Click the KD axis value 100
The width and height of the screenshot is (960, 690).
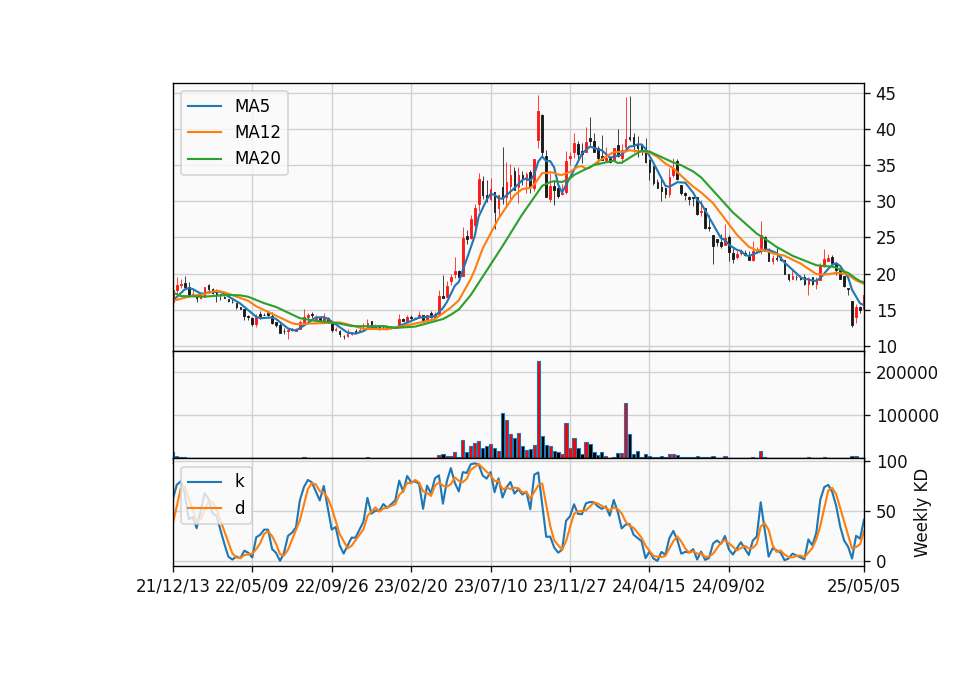(891, 462)
